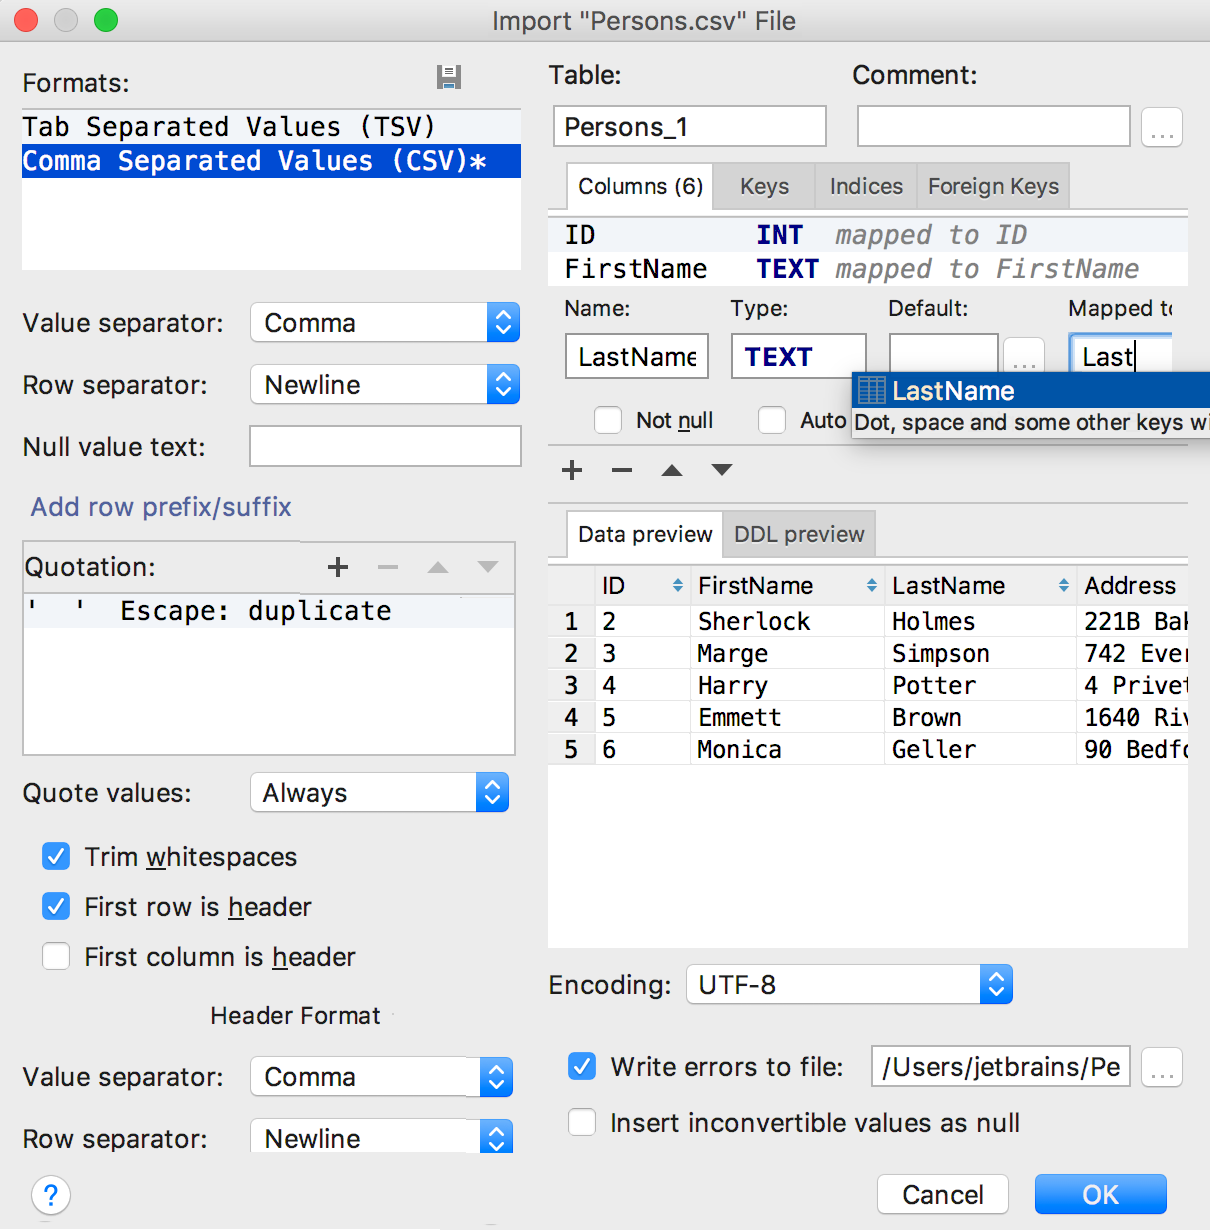
Task: Toggle Auto increment checkbox
Action: [772, 420]
